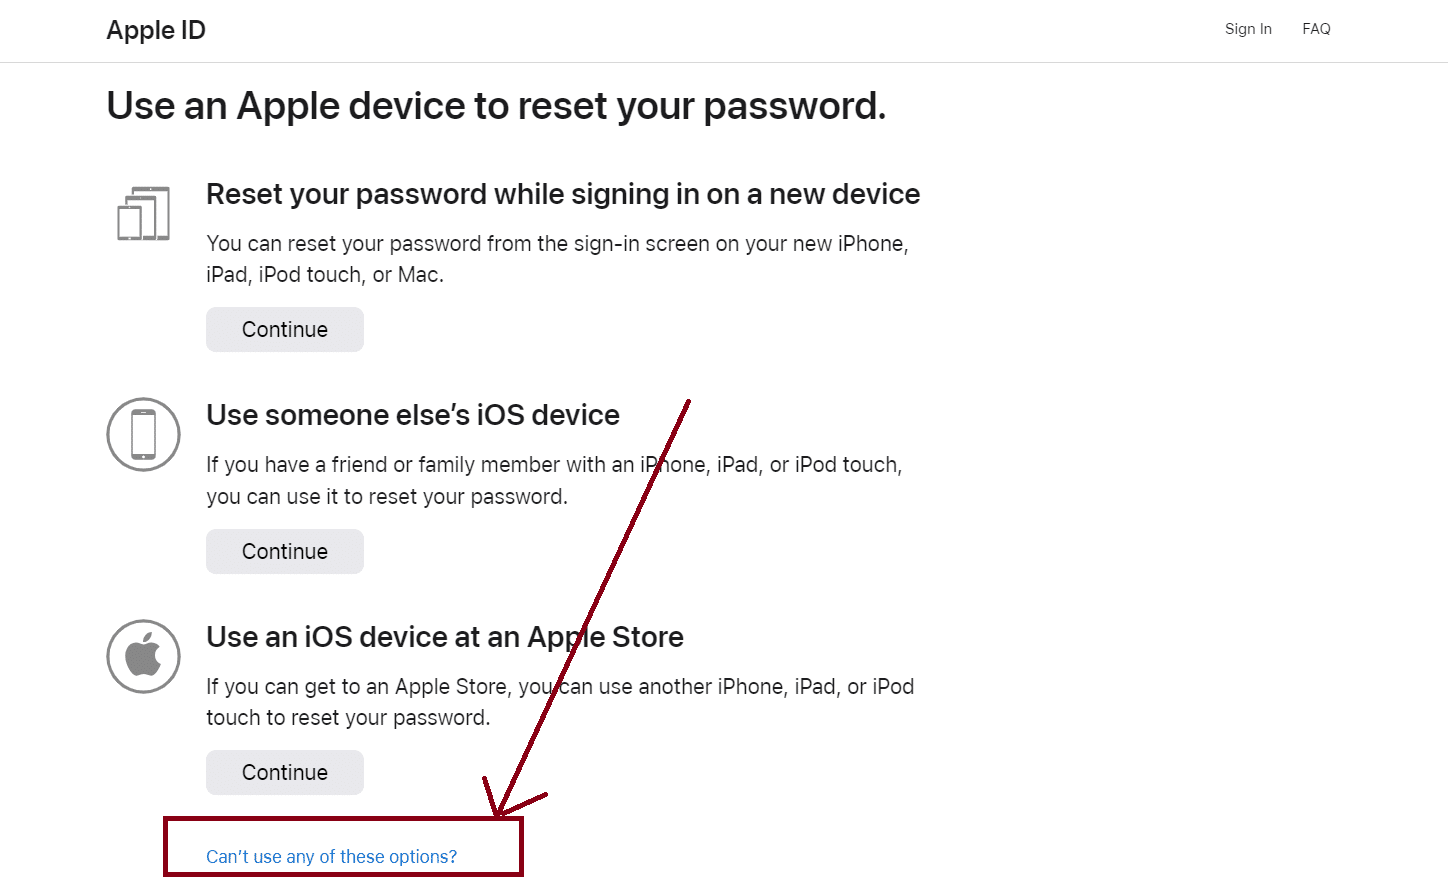The image size is (1448, 877).
Task: Click the red arrow line's upper end
Action: pyautogui.click(x=688, y=403)
